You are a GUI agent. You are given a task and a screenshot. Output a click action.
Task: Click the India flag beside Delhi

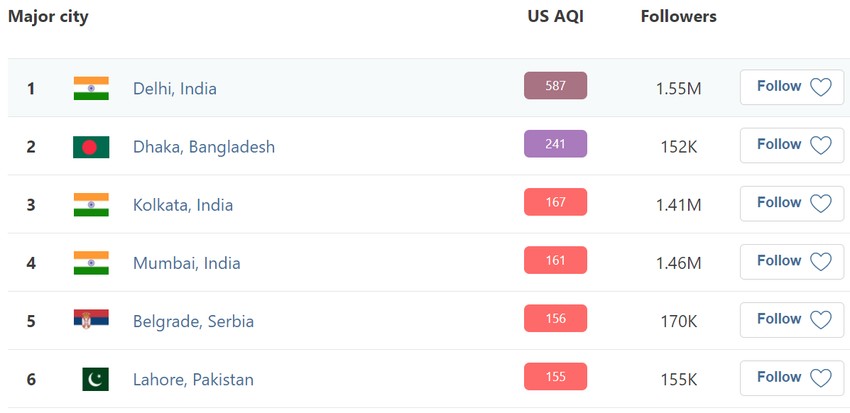point(91,88)
